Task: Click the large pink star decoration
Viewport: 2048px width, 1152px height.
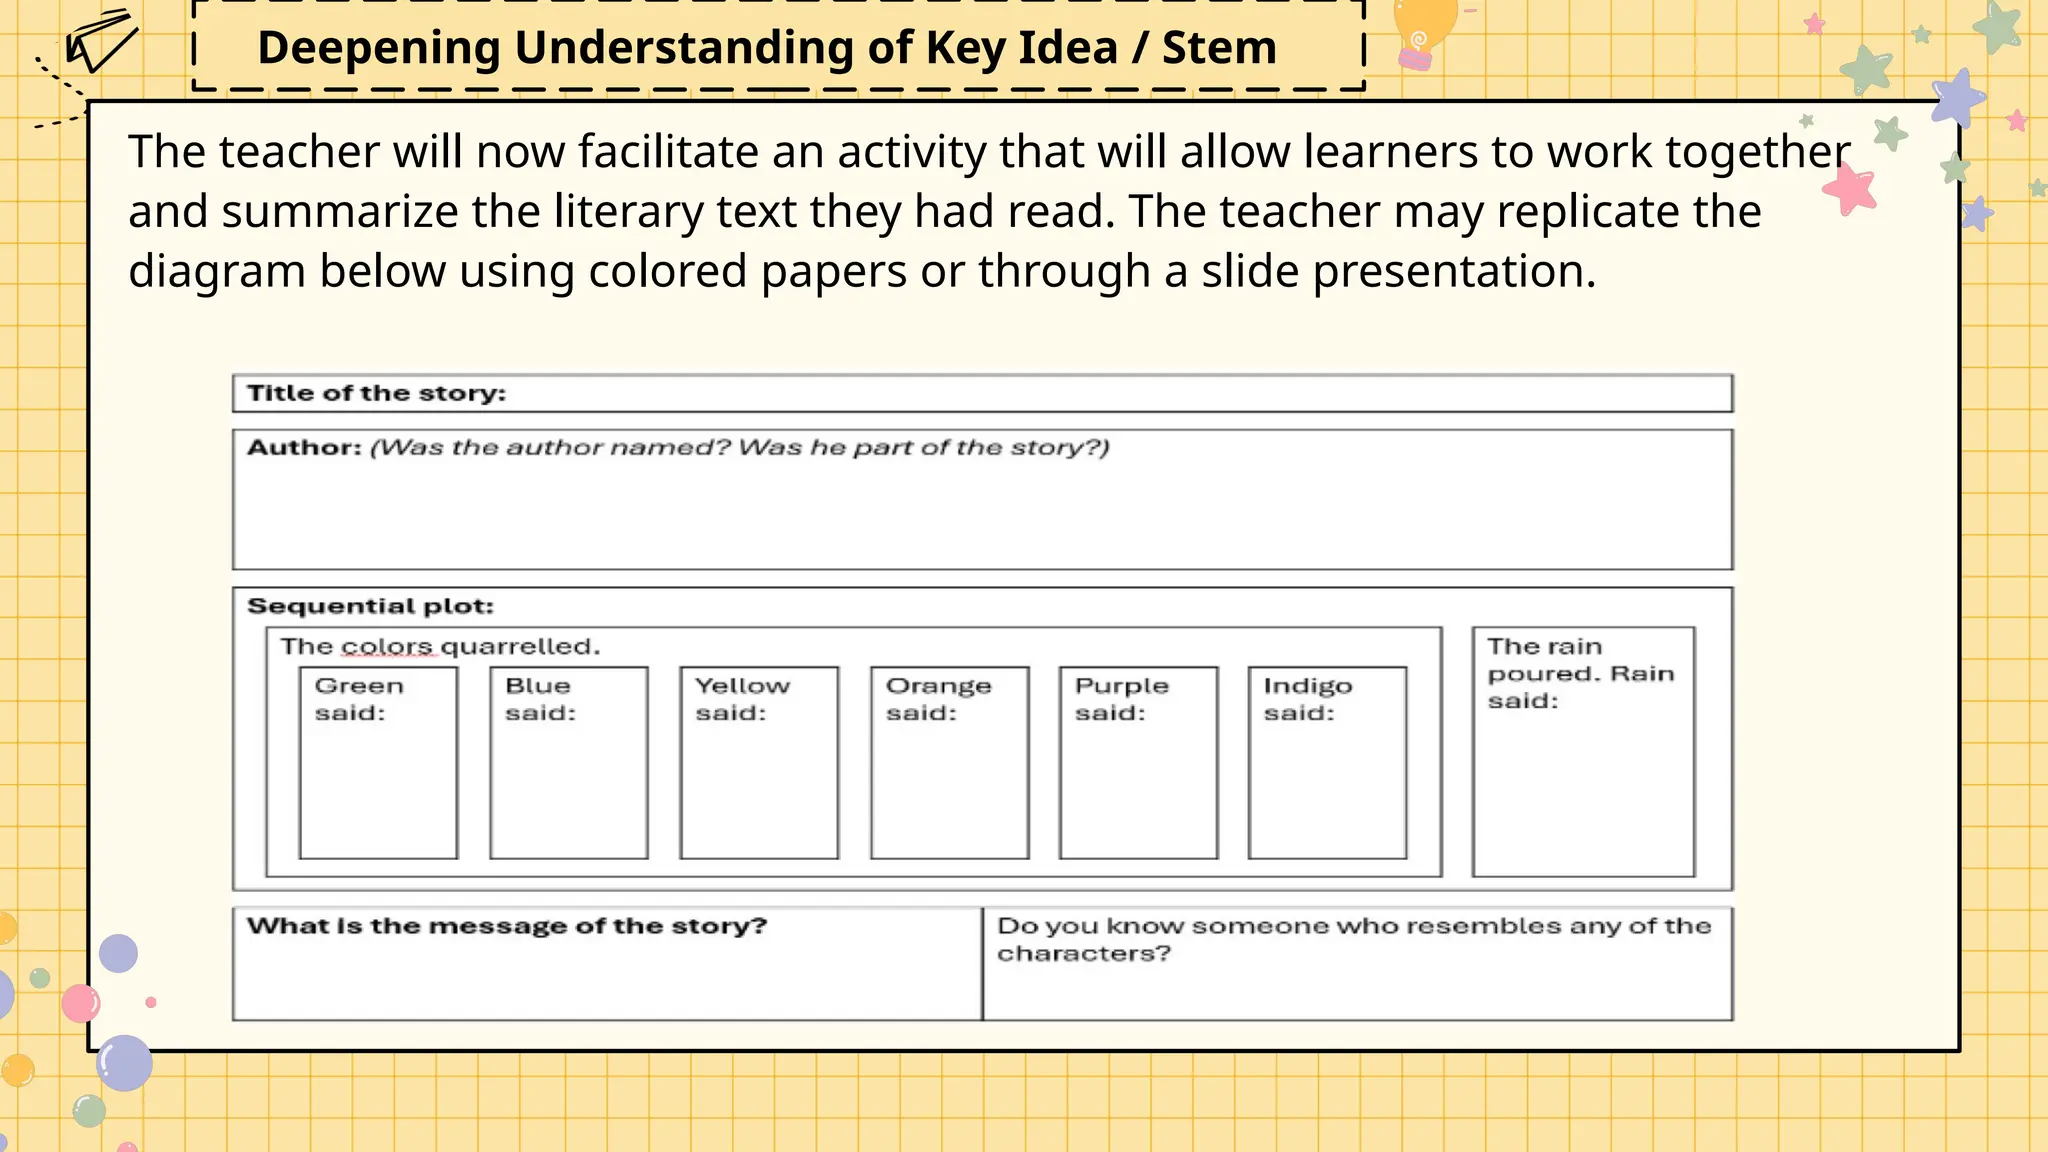Action: [1850, 188]
